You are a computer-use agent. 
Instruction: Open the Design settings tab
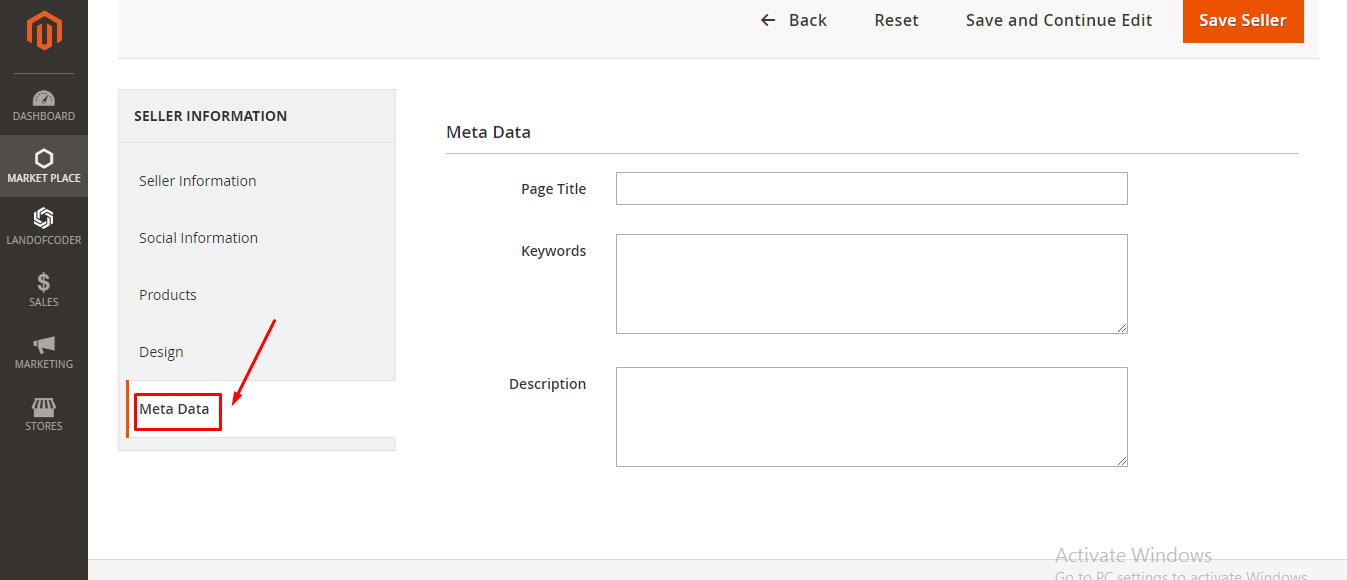pyautogui.click(x=161, y=351)
